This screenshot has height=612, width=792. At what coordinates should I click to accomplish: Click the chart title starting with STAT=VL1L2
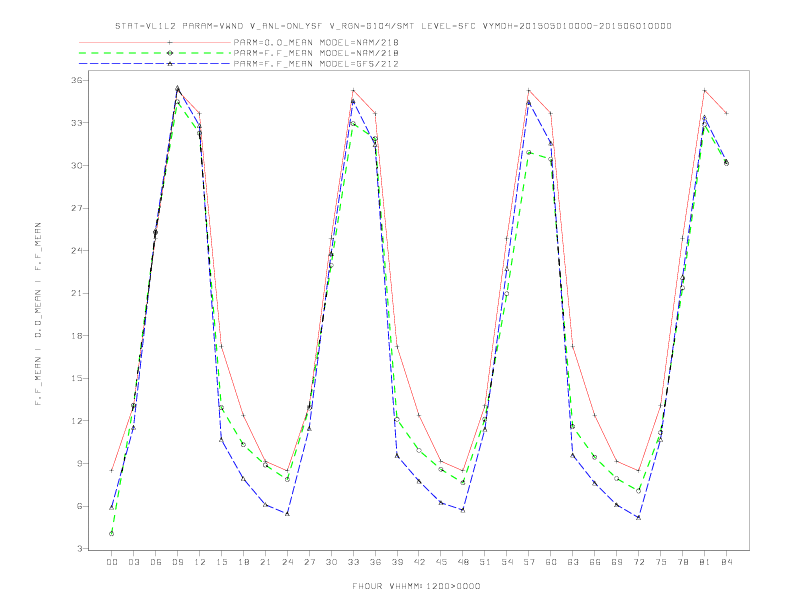pos(393,26)
